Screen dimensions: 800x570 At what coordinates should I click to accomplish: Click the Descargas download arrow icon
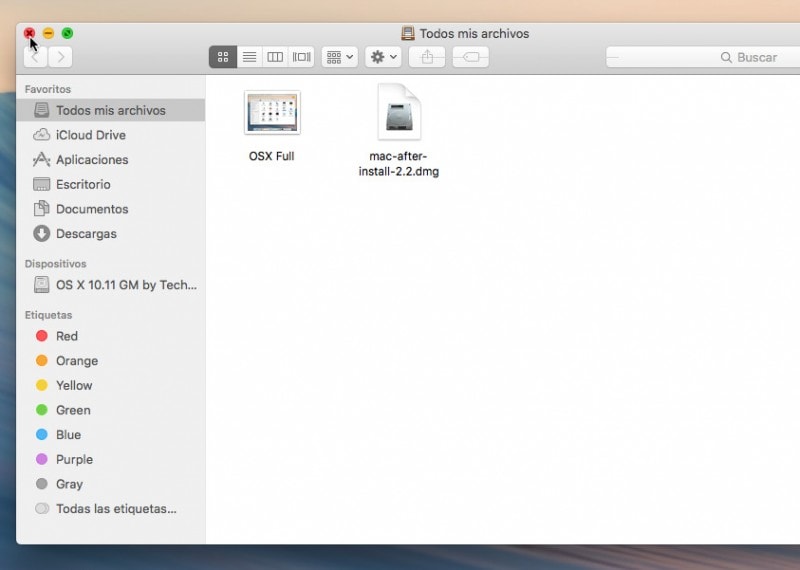[41, 234]
